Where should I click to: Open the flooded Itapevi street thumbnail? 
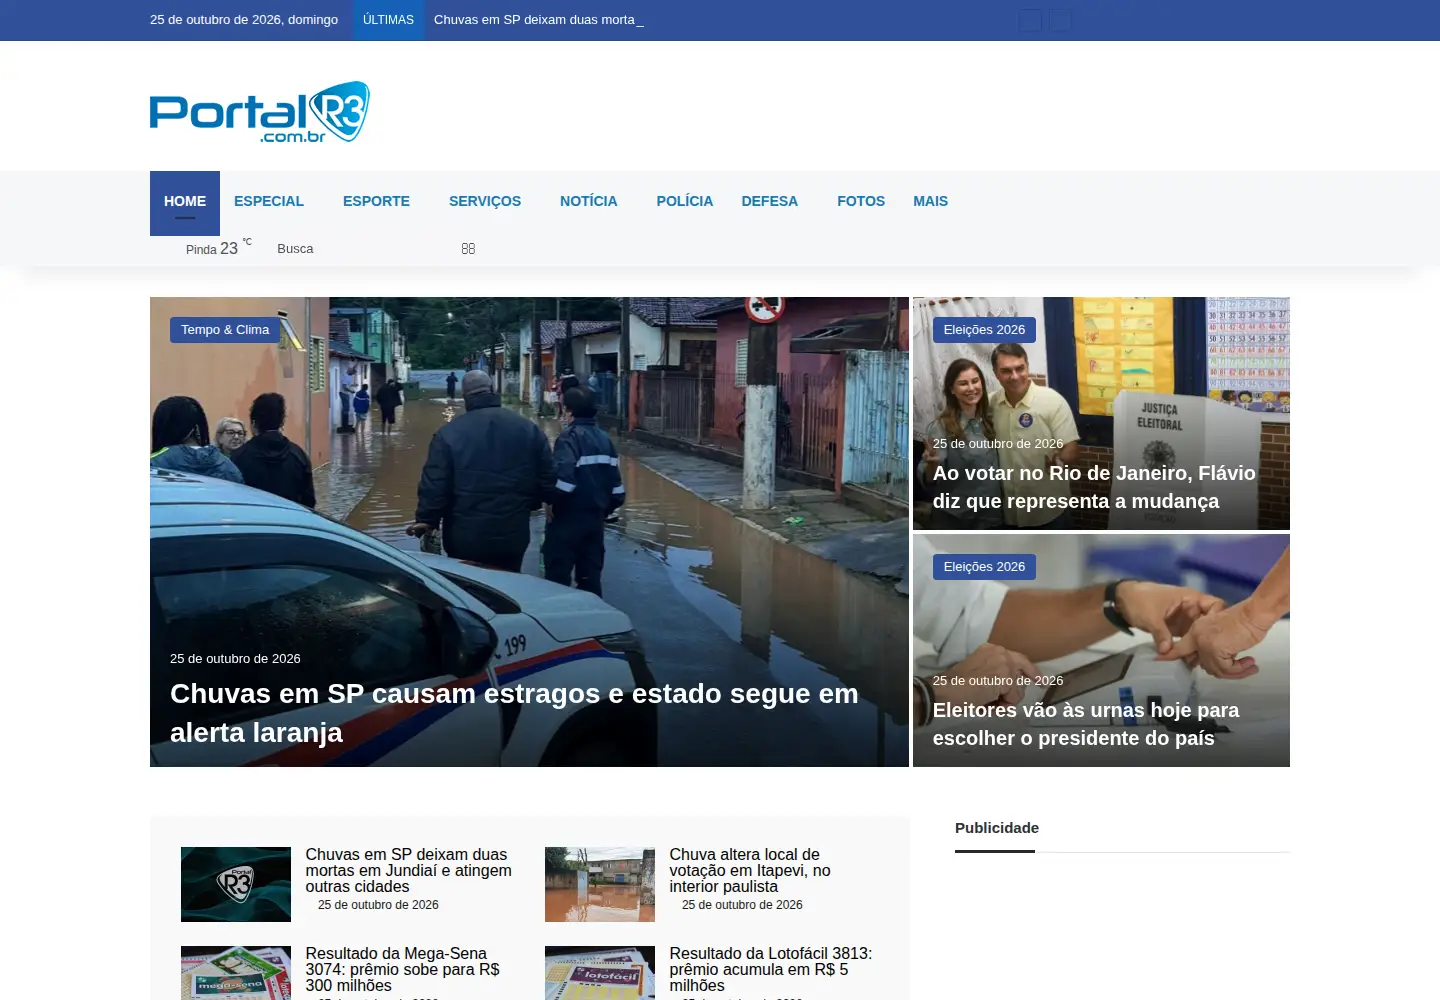click(x=600, y=884)
